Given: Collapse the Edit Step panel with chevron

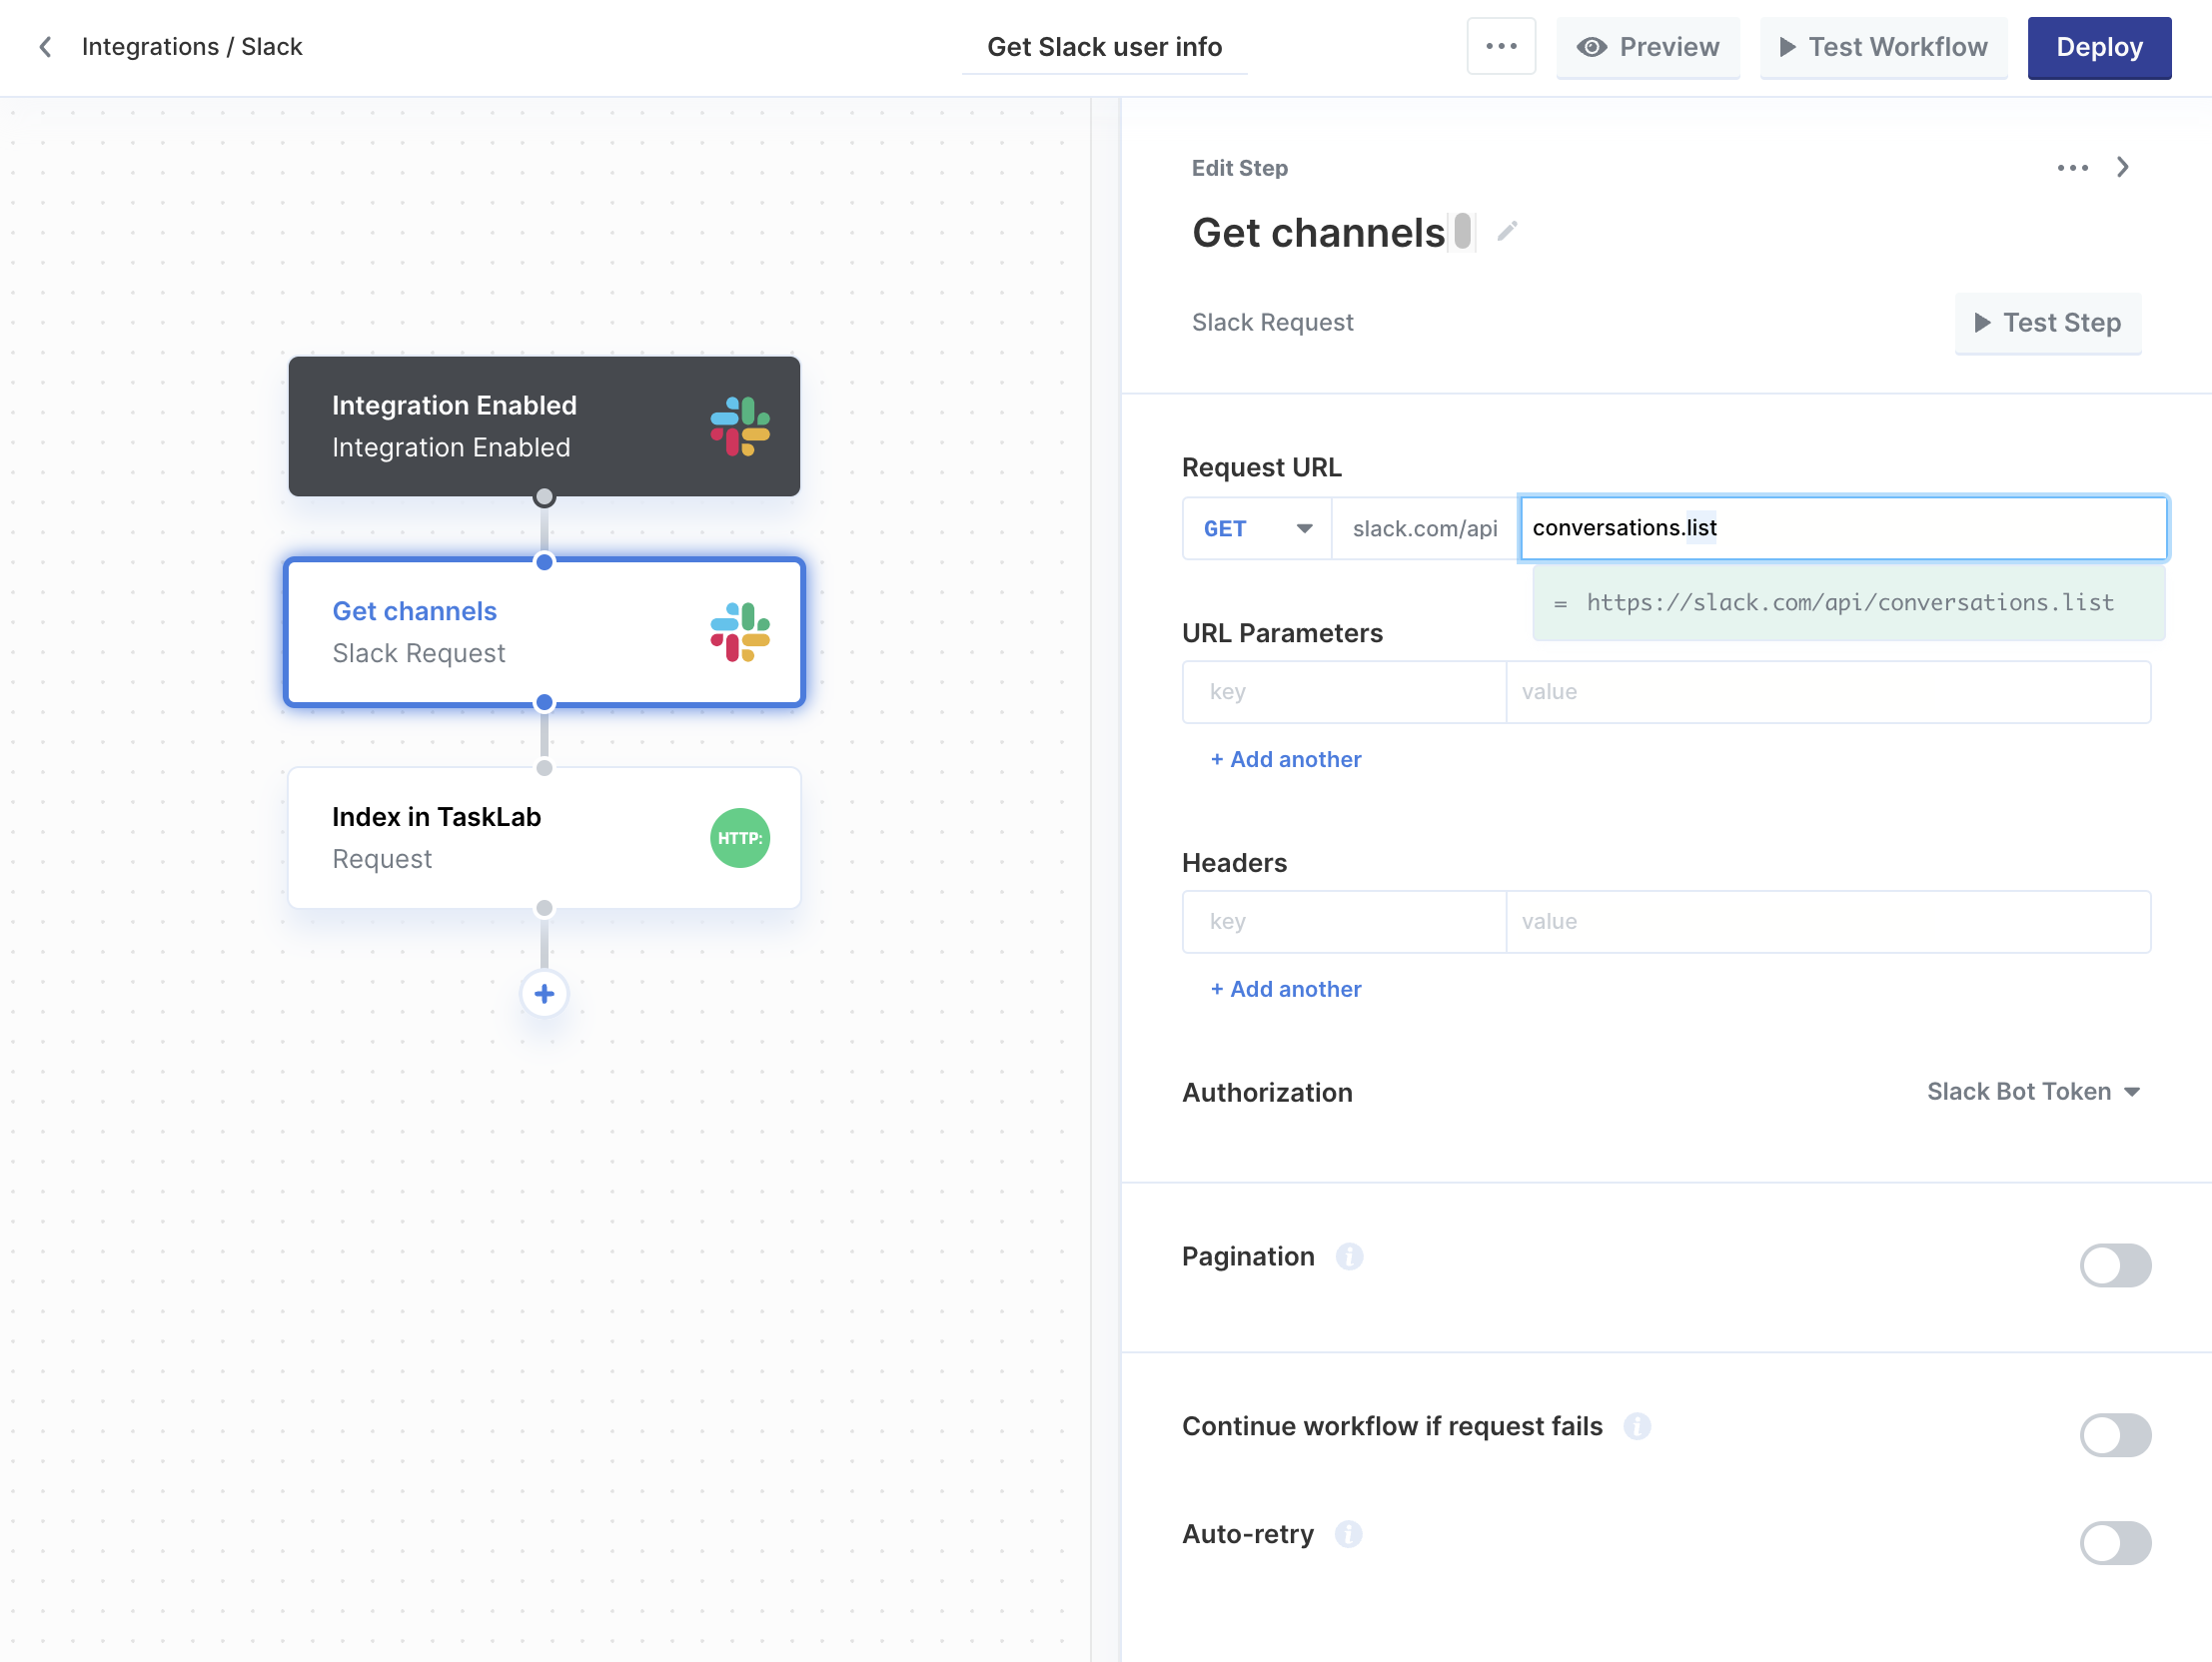Looking at the screenshot, I should tap(2122, 167).
